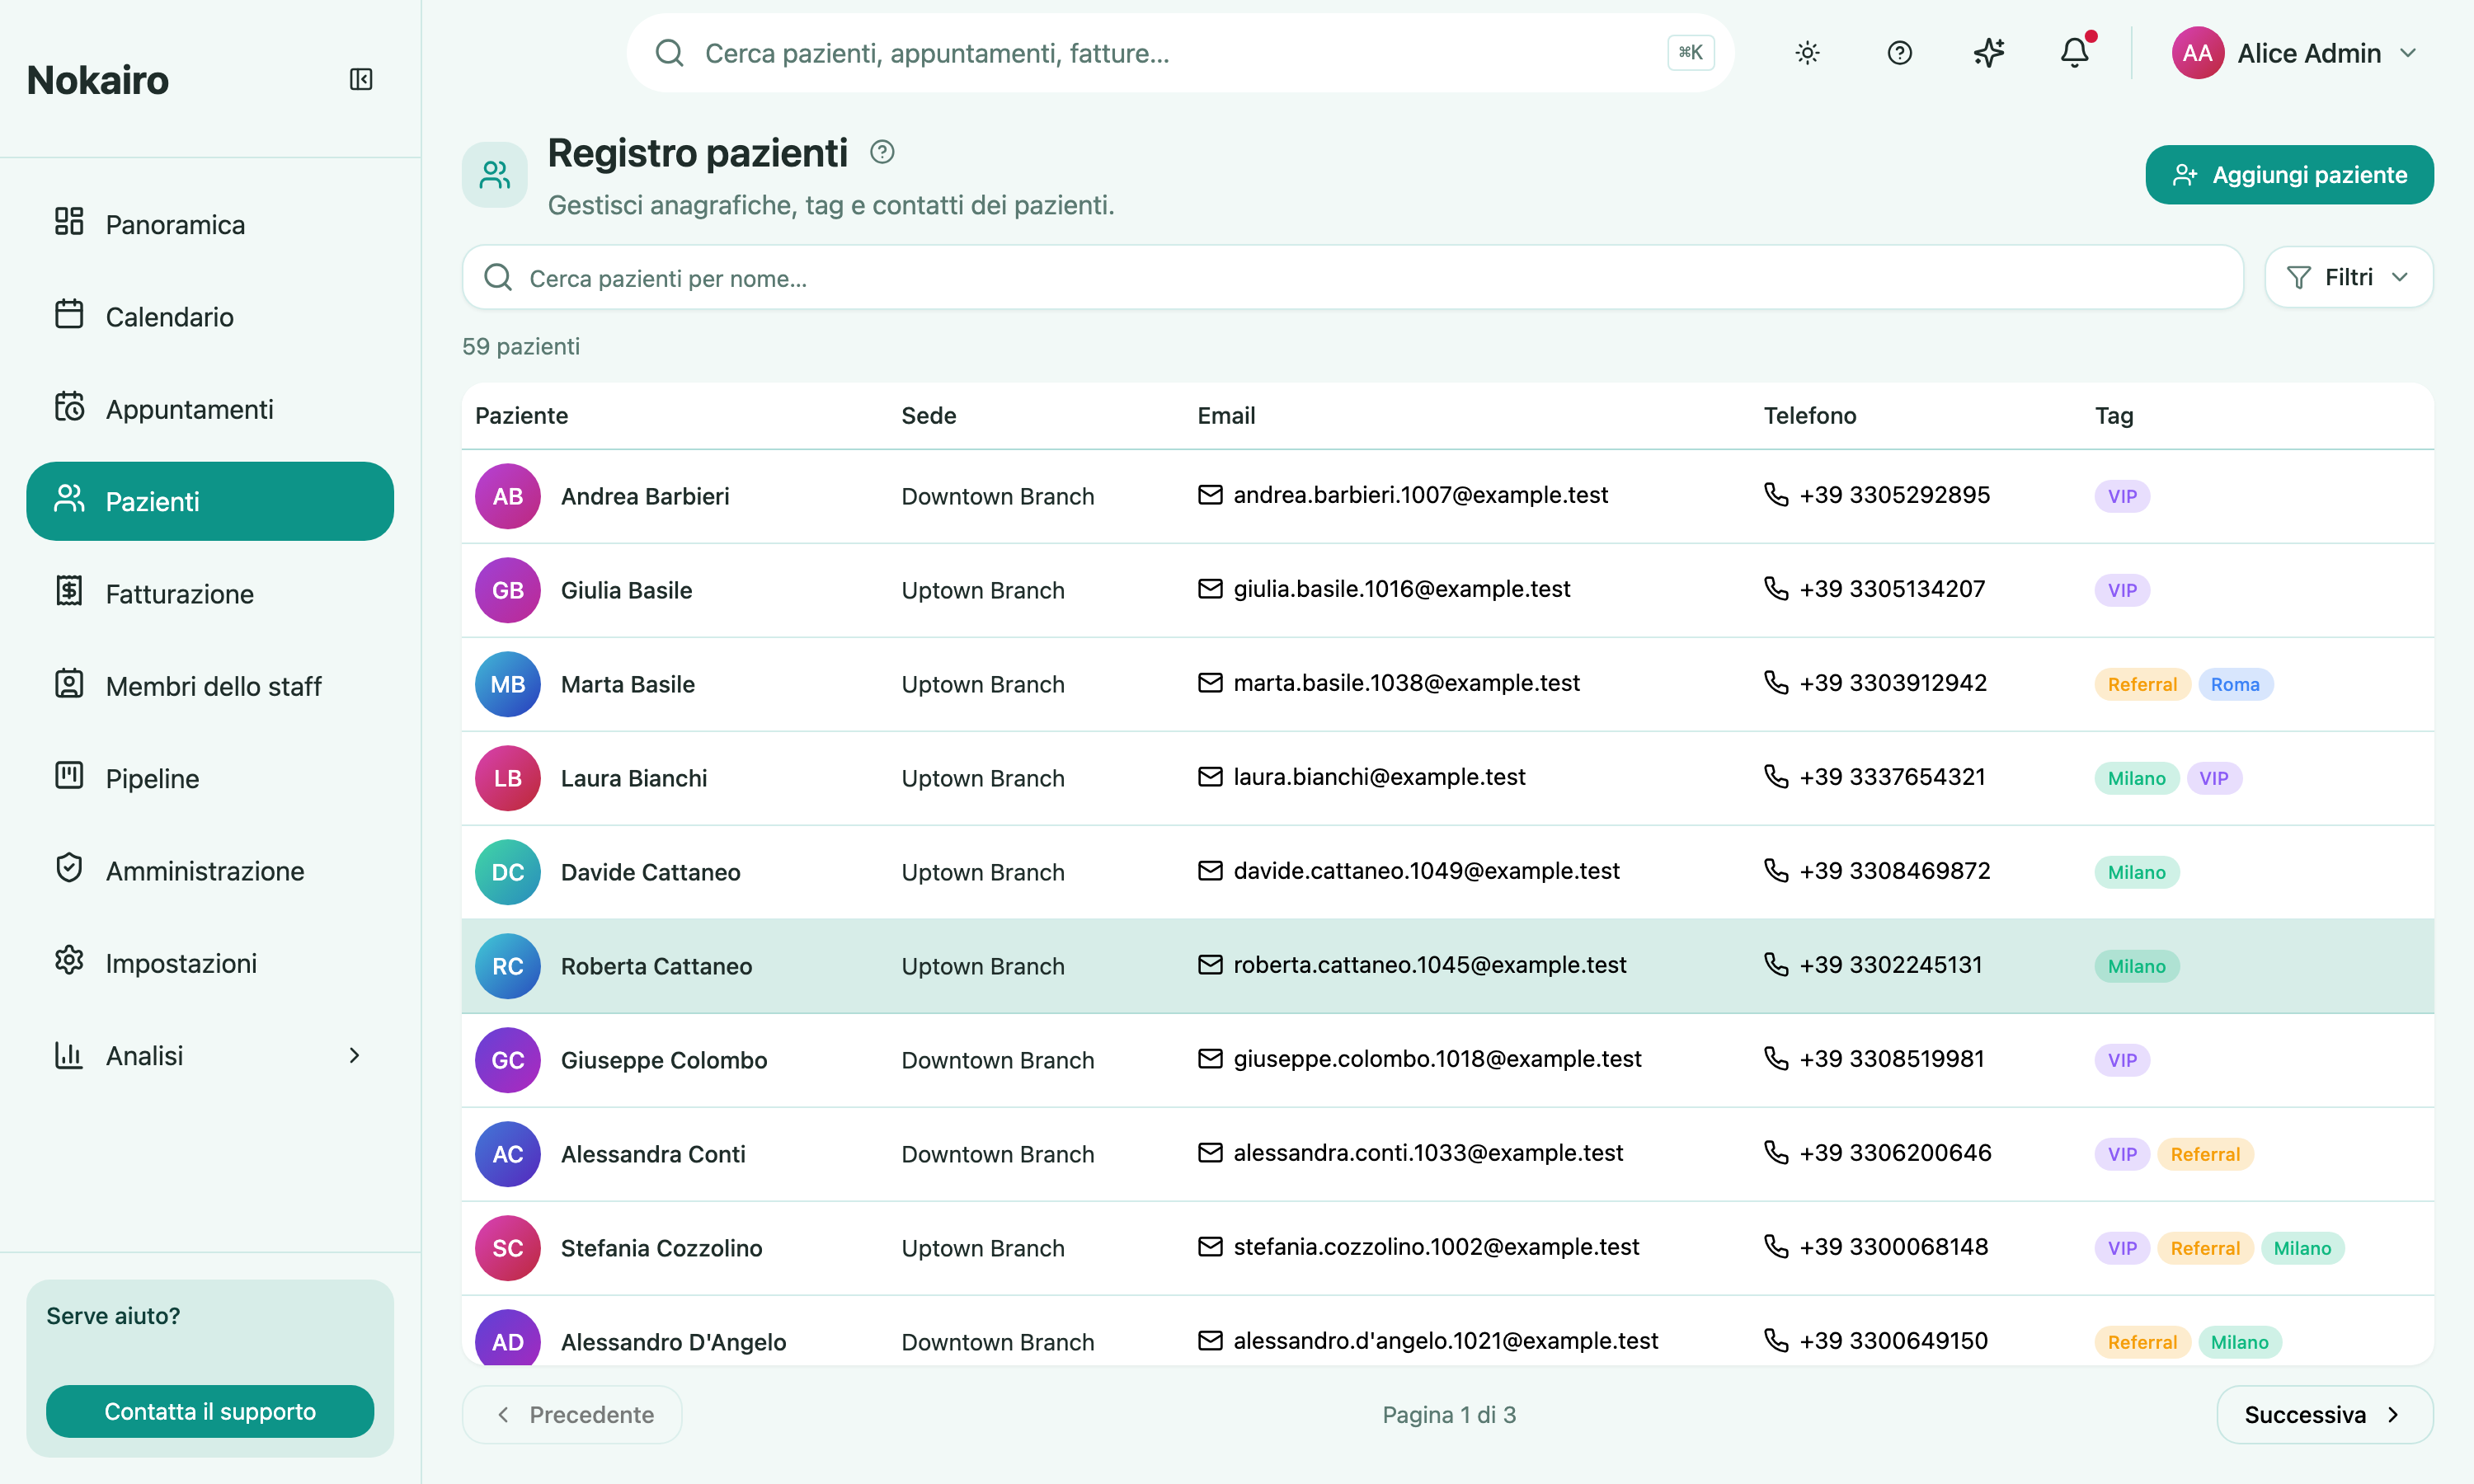Viewport: 2474px width, 1484px height.
Task: Open Fatturazione in sidebar
Action: [x=210, y=594]
